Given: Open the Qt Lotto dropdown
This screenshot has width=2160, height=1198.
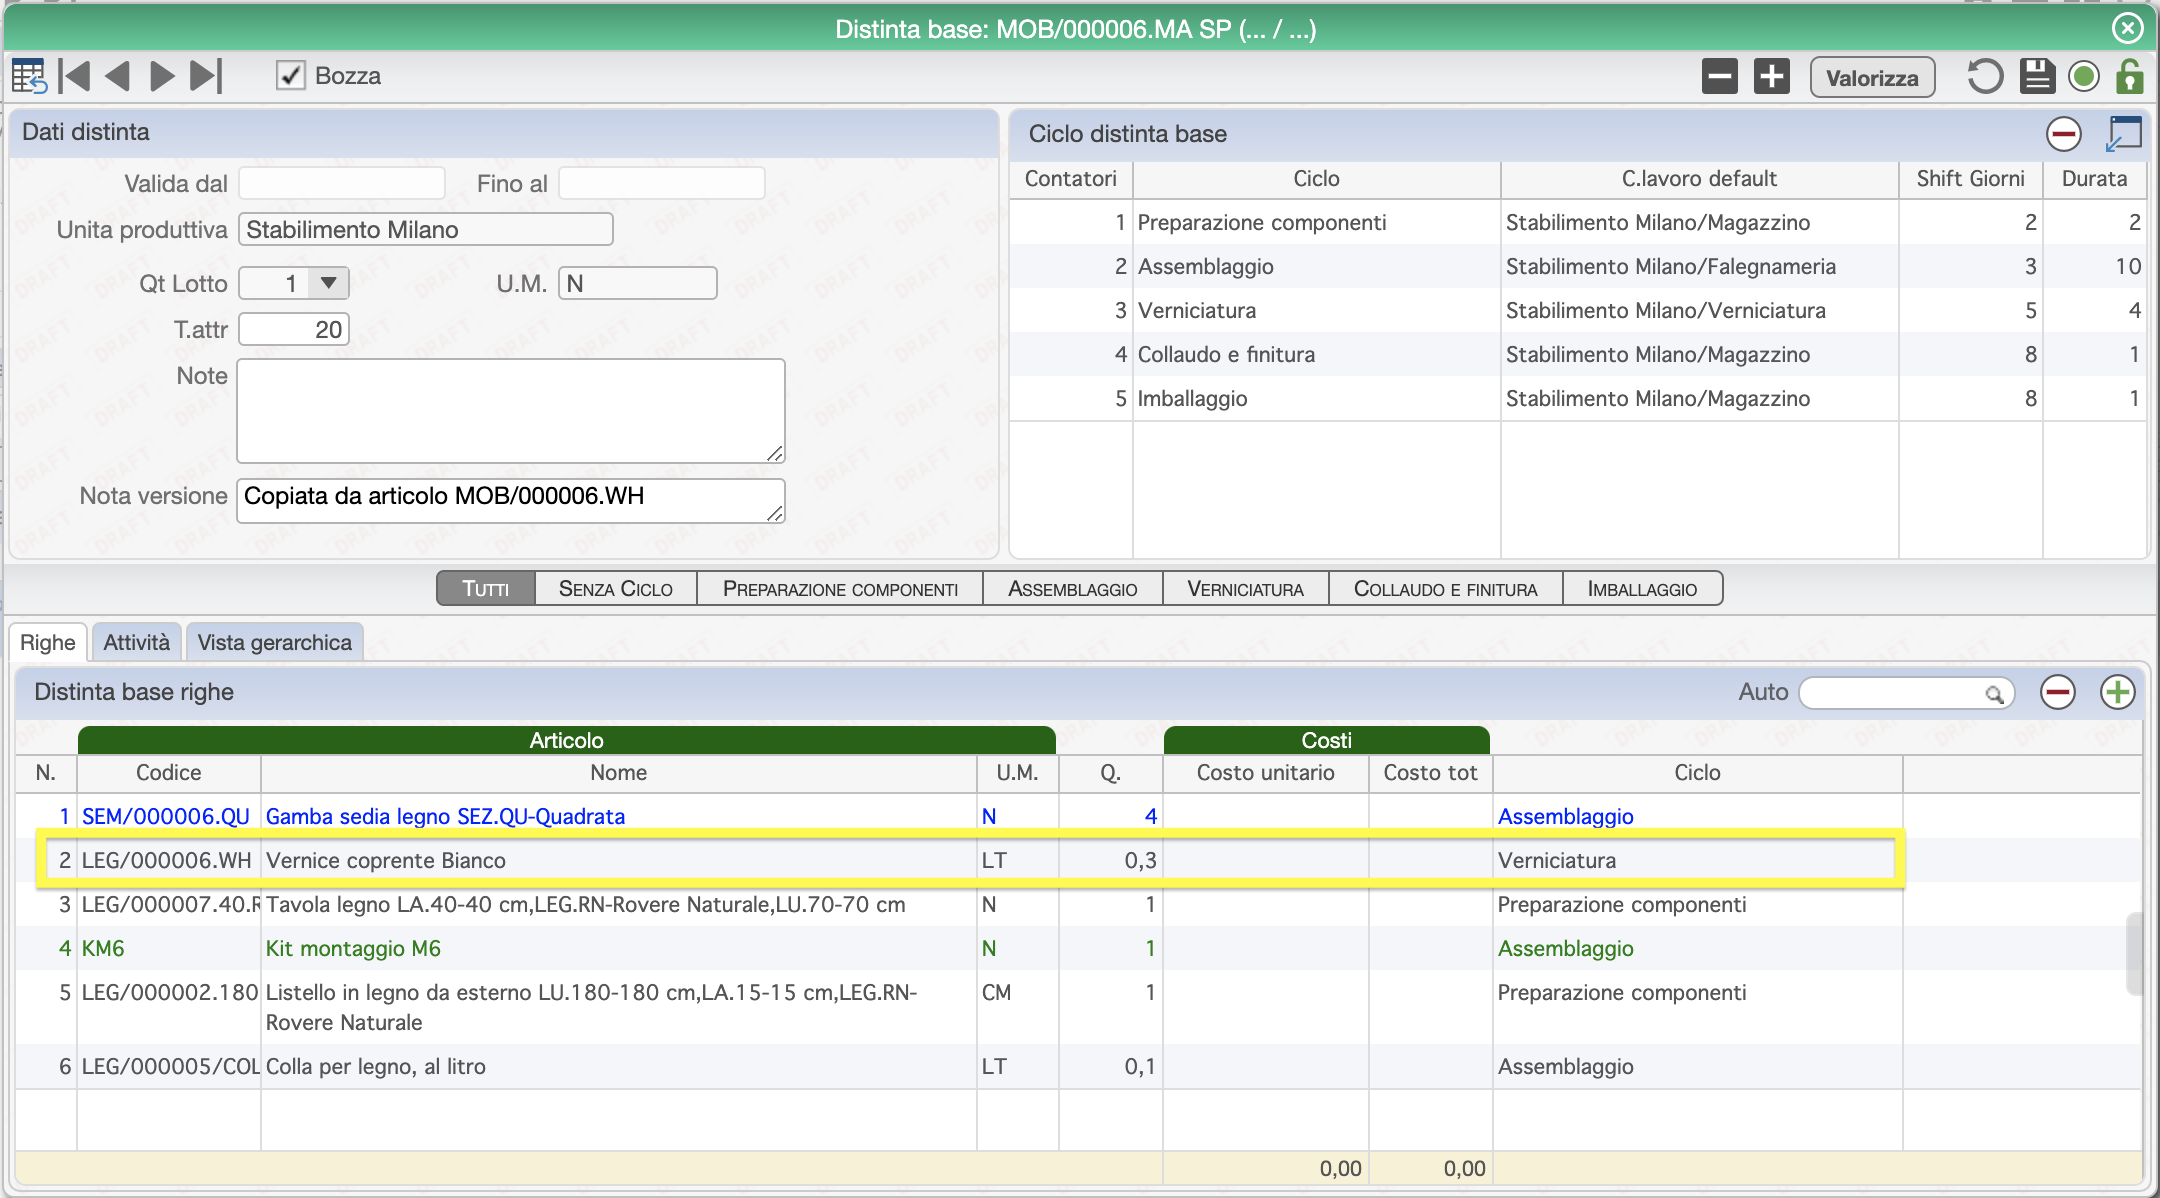Looking at the screenshot, I should tap(328, 284).
